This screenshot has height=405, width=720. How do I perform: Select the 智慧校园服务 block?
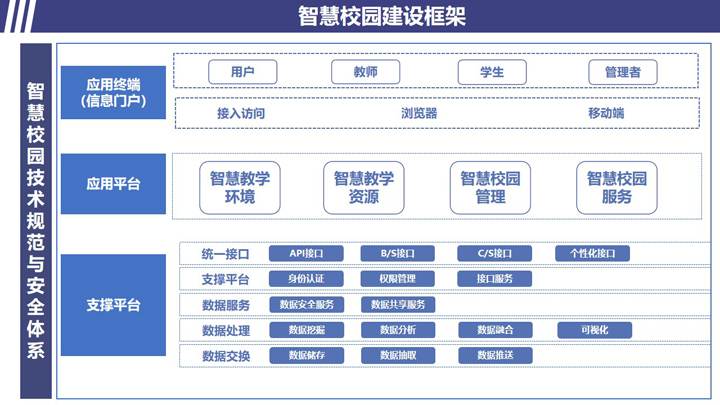click(x=616, y=188)
